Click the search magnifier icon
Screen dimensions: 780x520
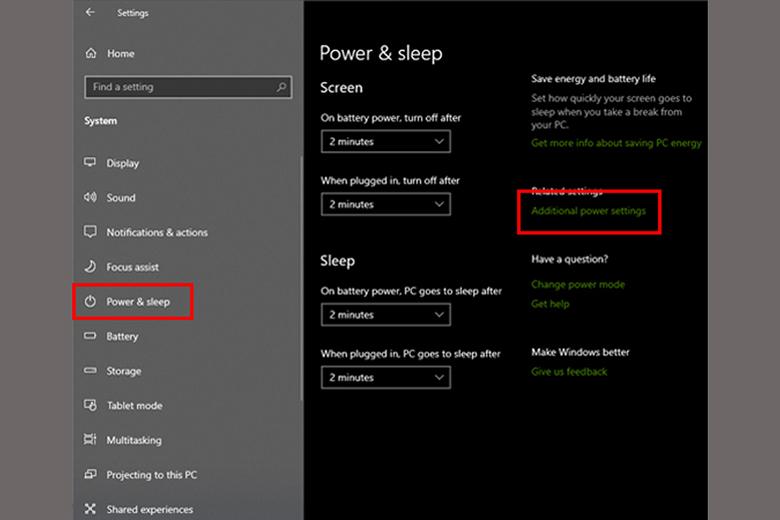tap(282, 87)
